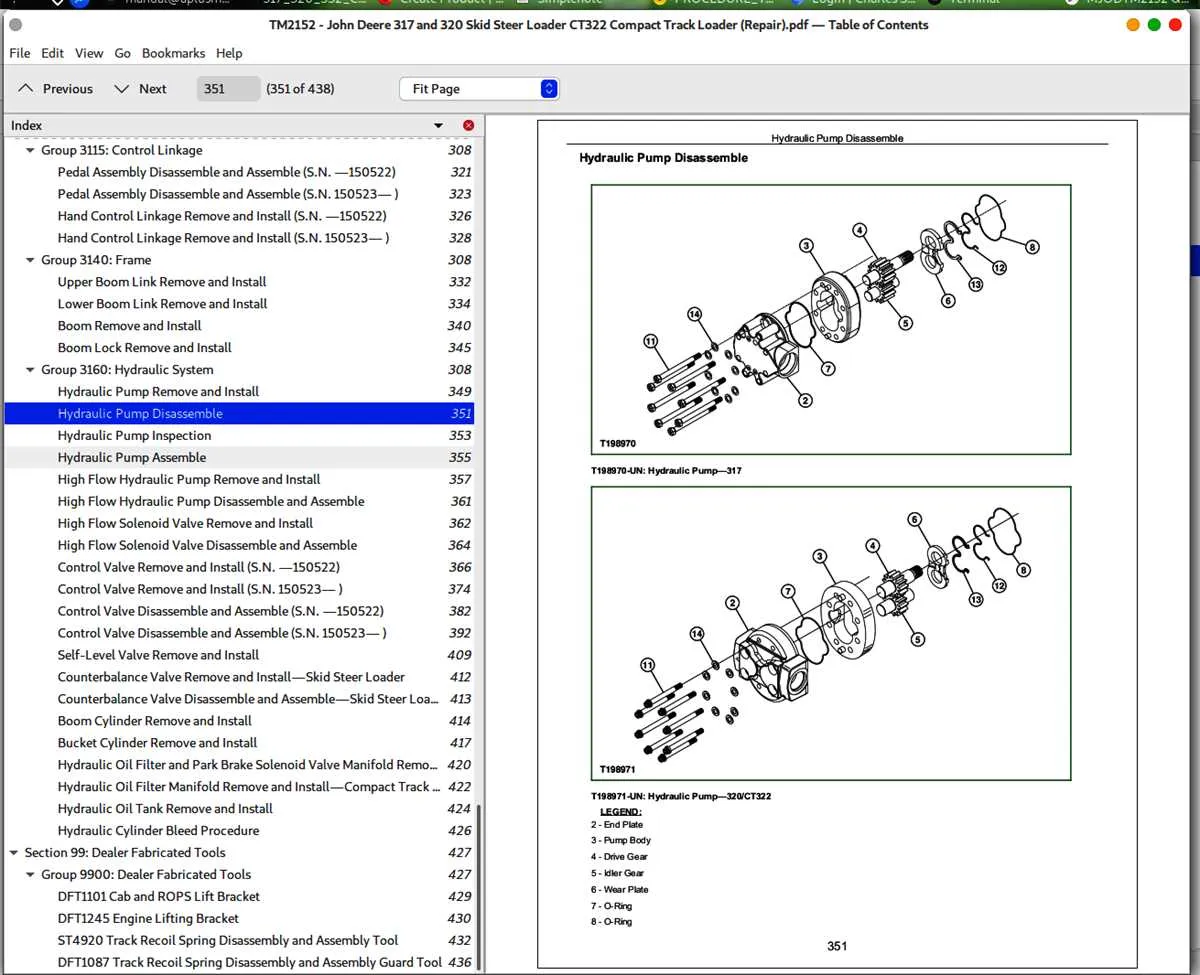Viewport: 1200px width, 975px height.
Task: Collapse Group 3160: Hydraulic System
Action: click(30, 370)
